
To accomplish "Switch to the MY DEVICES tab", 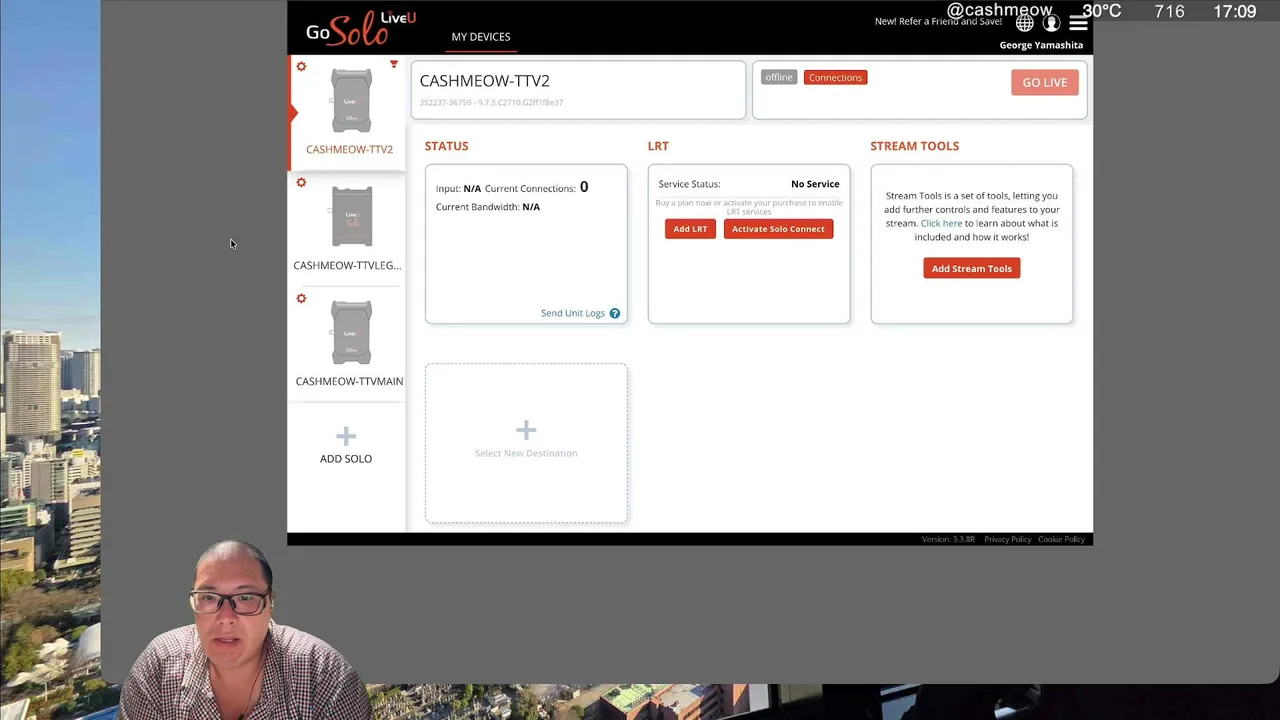I will tap(481, 37).
